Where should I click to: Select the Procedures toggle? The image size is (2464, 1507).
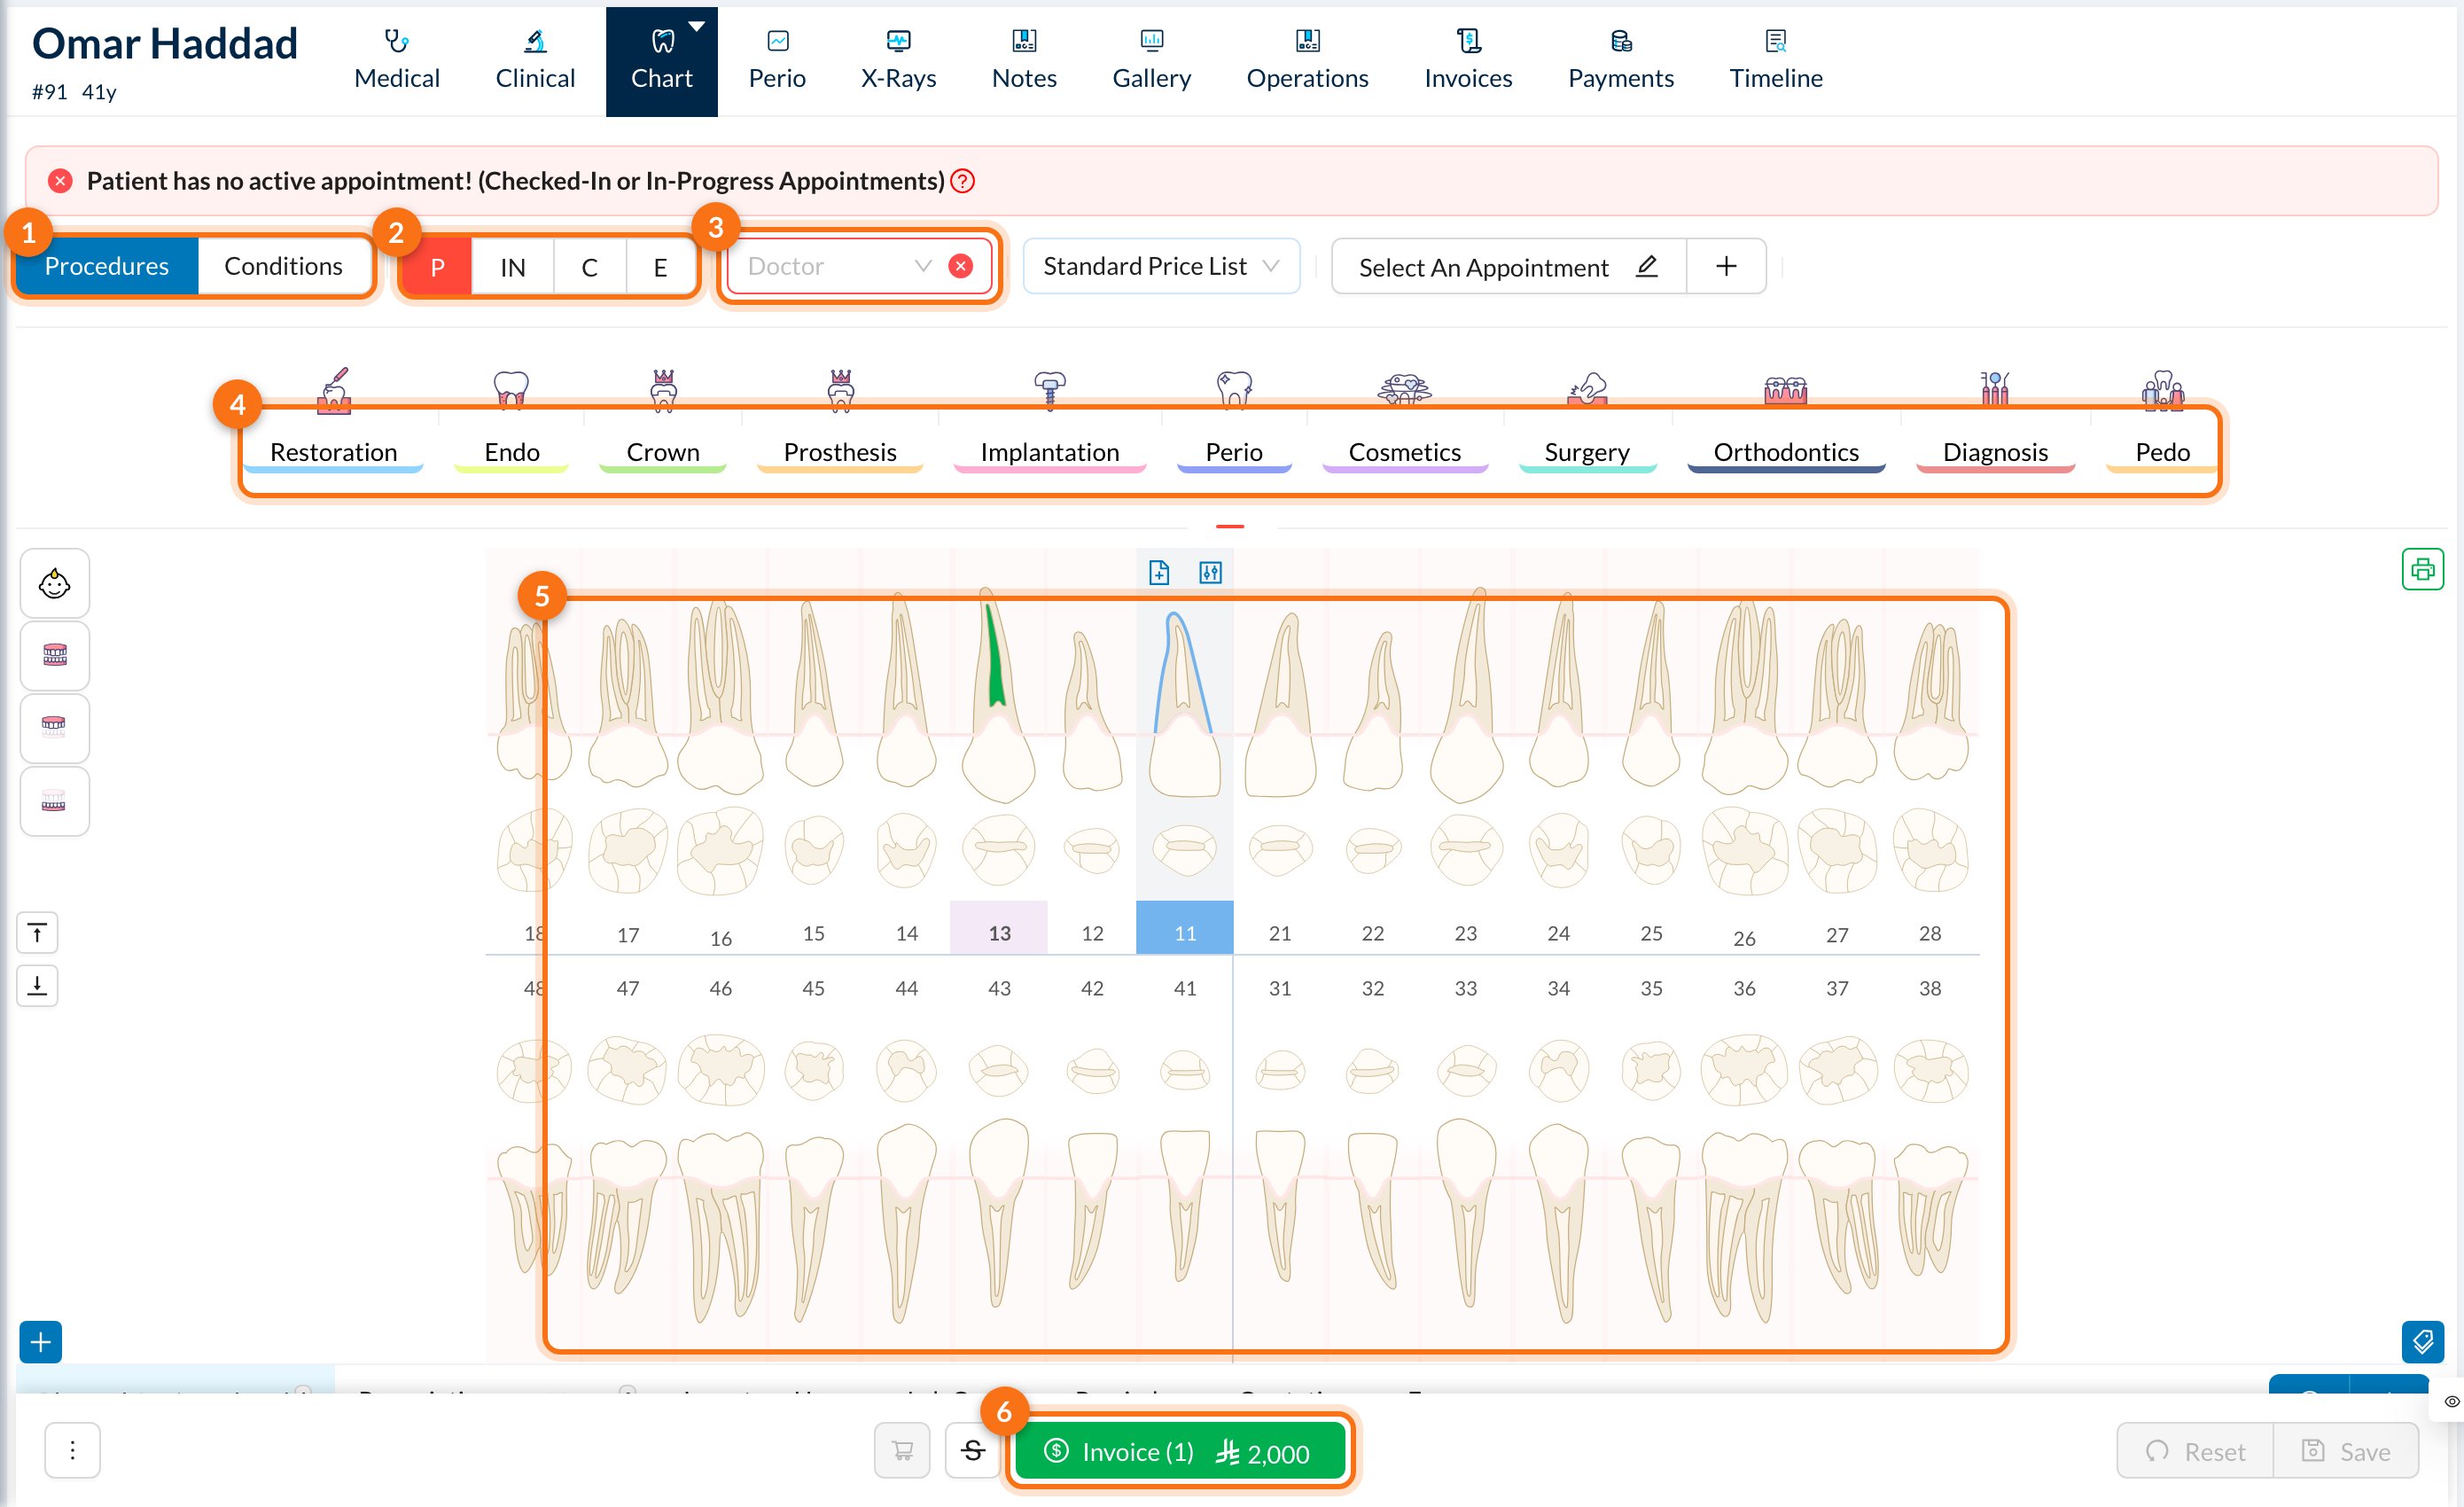point(107,266)
